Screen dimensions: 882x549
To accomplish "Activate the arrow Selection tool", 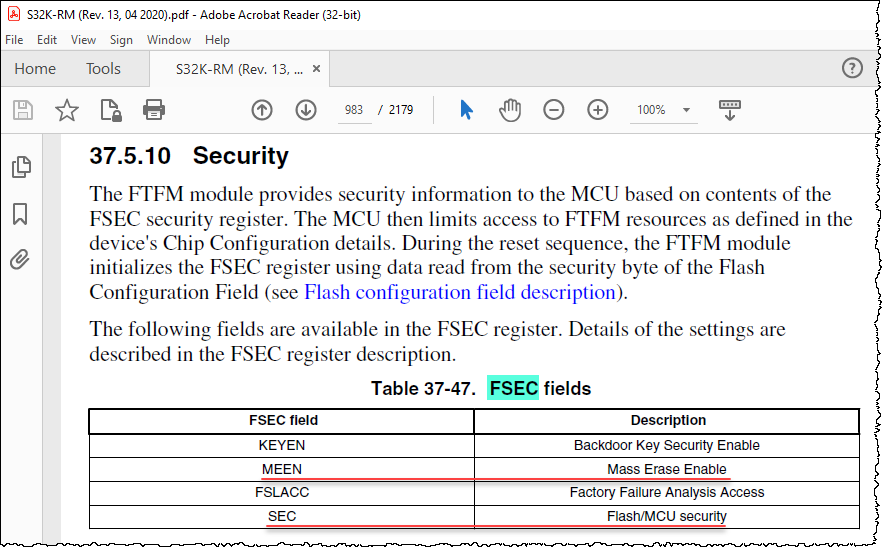I will (466, 110).
